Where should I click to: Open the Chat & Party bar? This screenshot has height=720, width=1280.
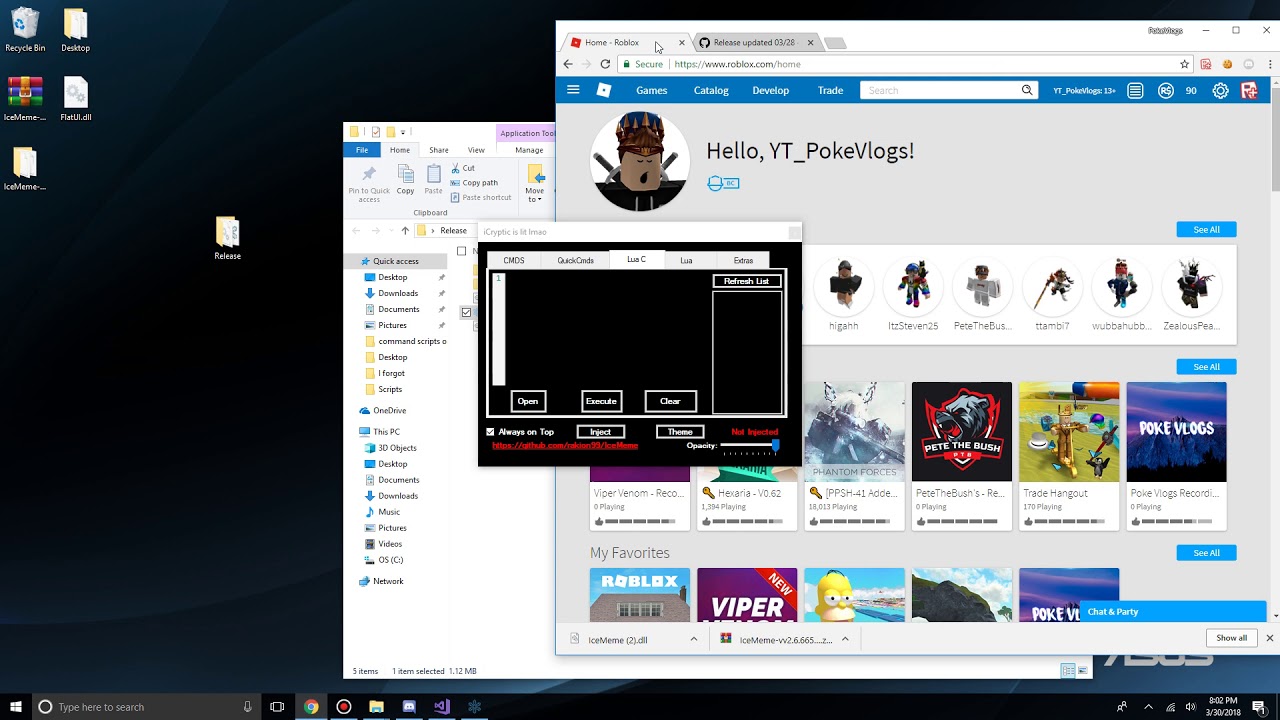pos(1173,611)
